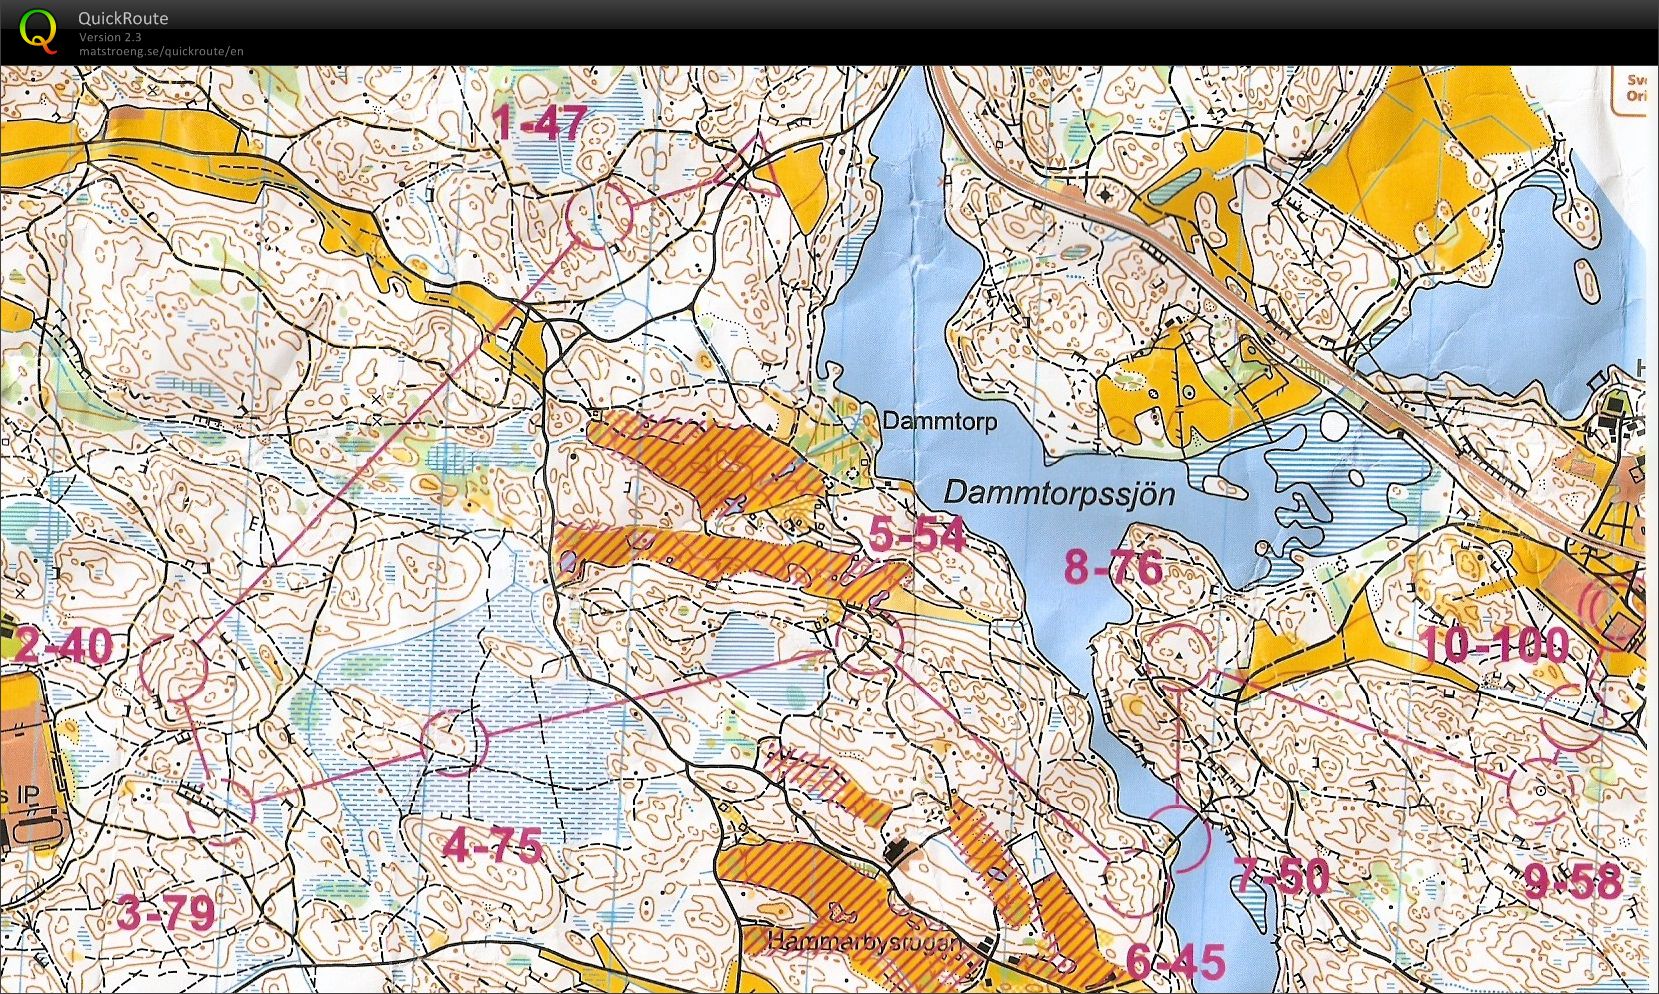Click control label 4-75
This screenshot has height=994, width=1659.
pyautogui.click(x=492, y=846)
